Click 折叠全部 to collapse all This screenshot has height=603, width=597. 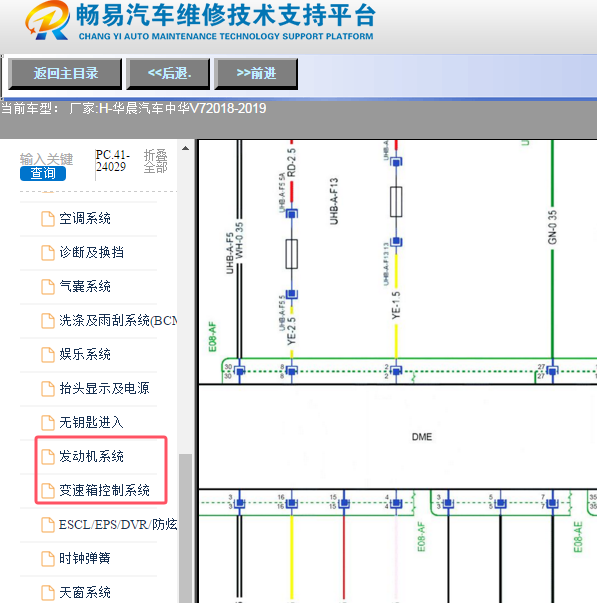155,161
